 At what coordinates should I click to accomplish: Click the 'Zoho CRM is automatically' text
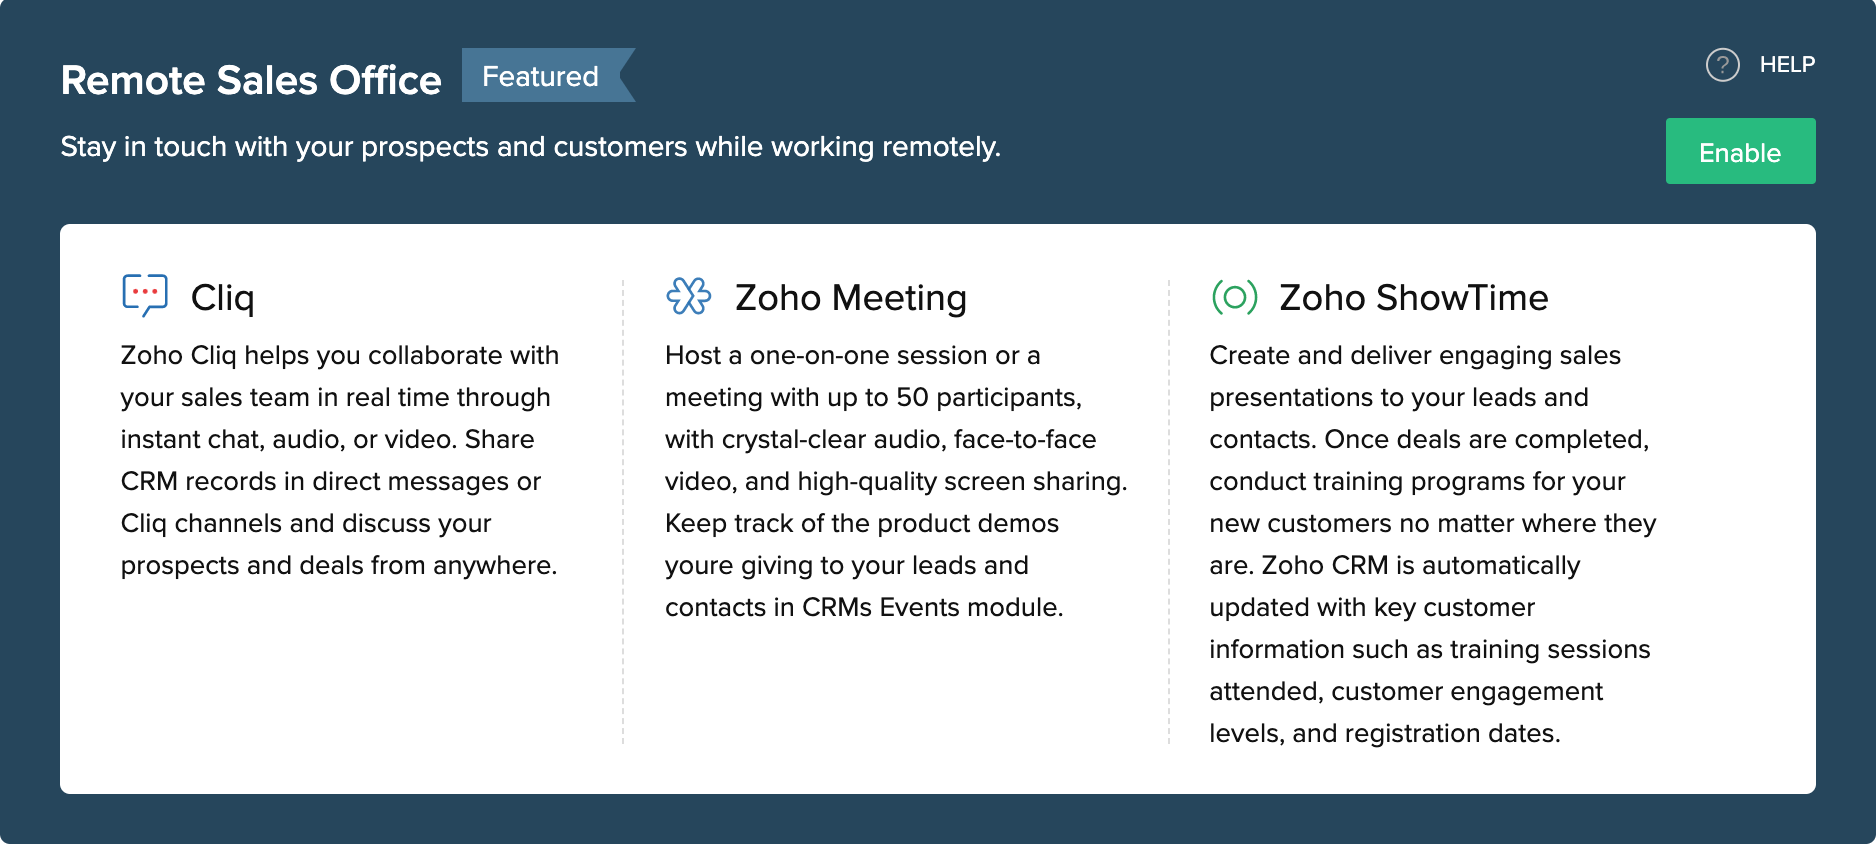coord(1421,566)
